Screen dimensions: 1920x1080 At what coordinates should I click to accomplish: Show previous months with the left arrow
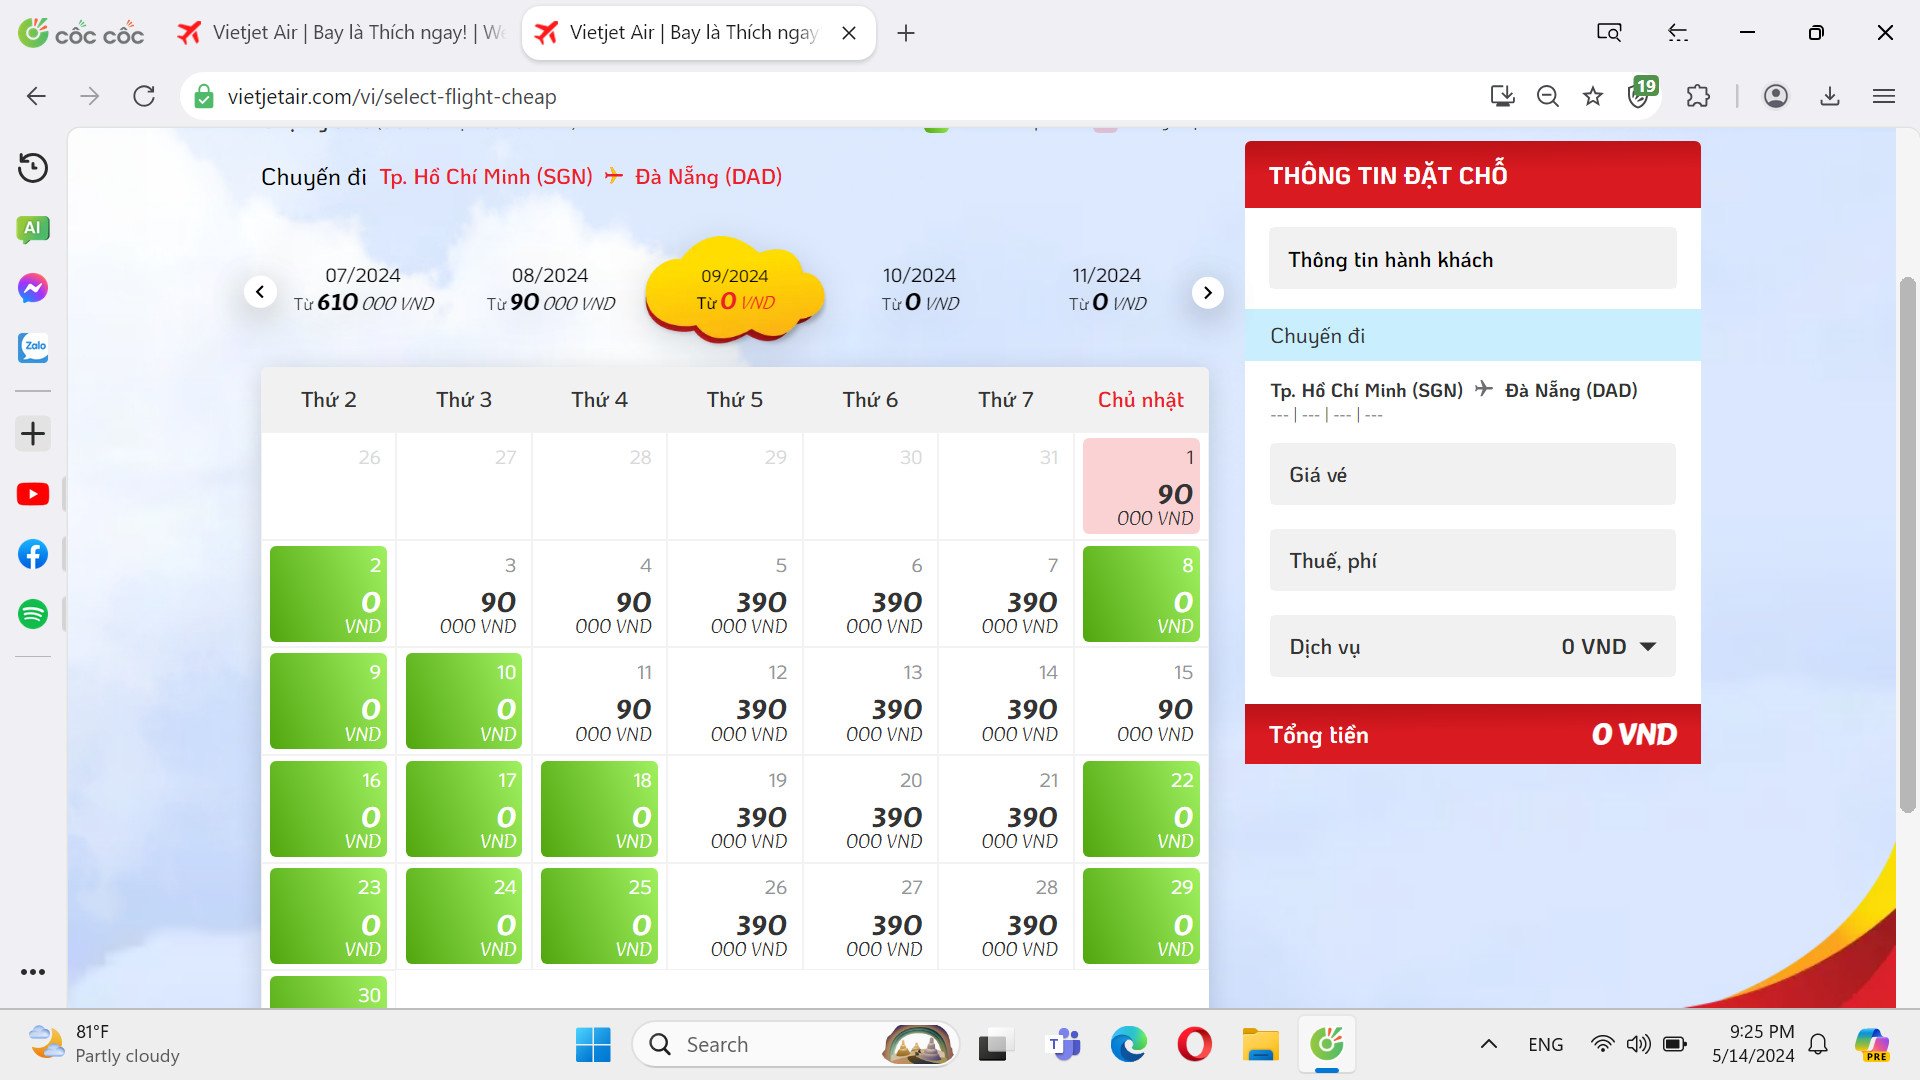[x=260, y=292]
